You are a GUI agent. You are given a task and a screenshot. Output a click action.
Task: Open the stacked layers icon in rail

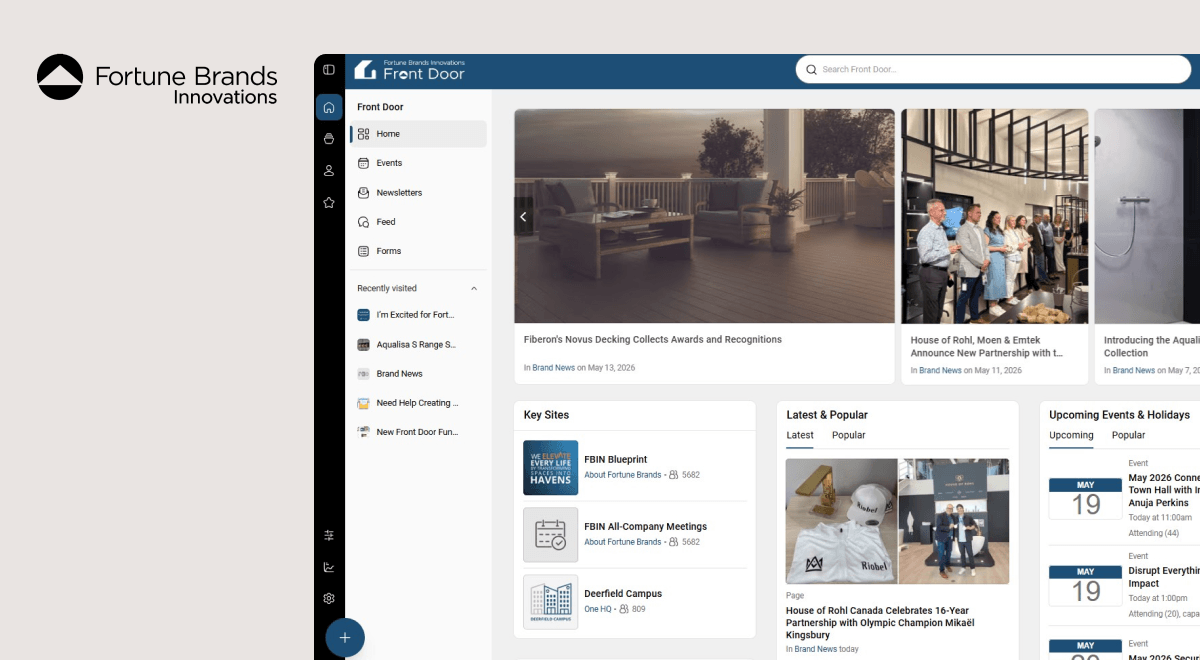tap(329, 139)
